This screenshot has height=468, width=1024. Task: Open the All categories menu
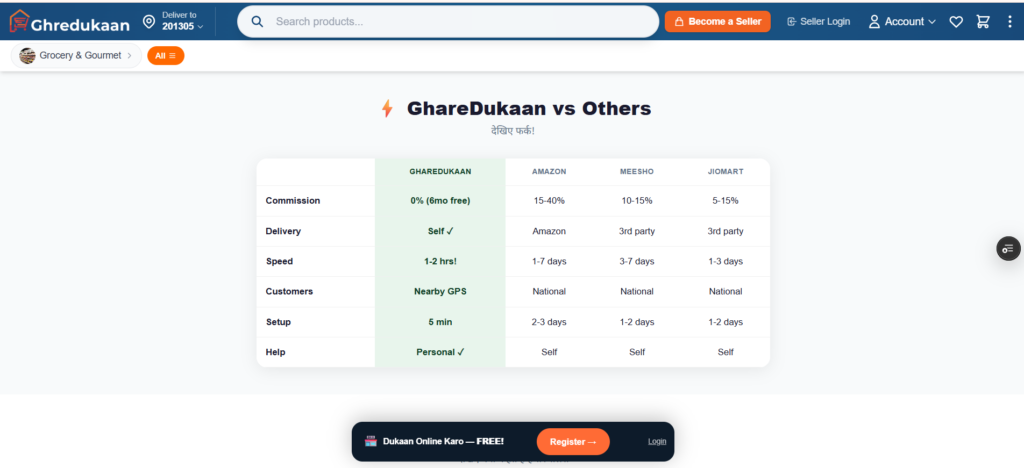[x=165, y=56]
